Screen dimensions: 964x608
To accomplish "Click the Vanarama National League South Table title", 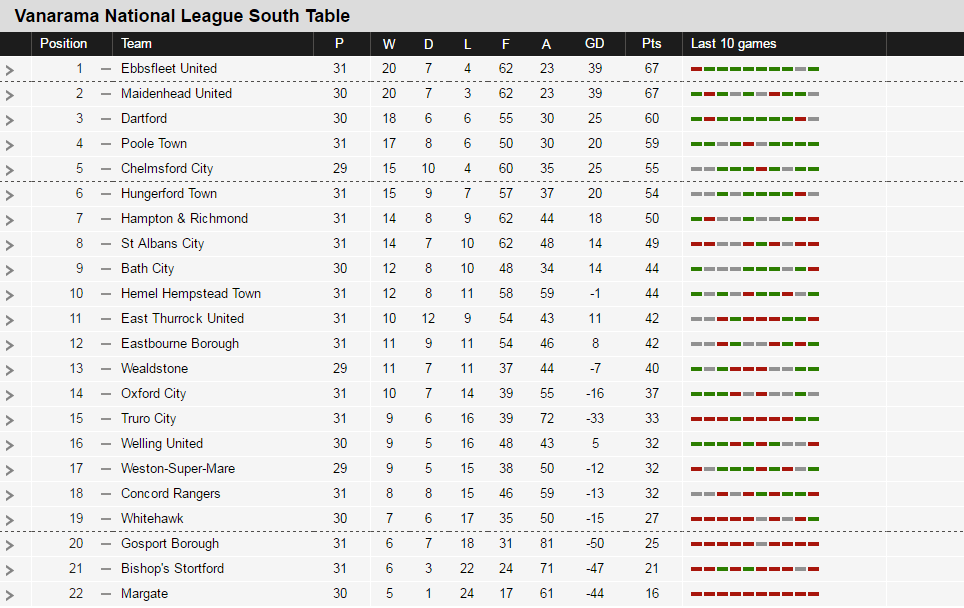I will (182, 16).
